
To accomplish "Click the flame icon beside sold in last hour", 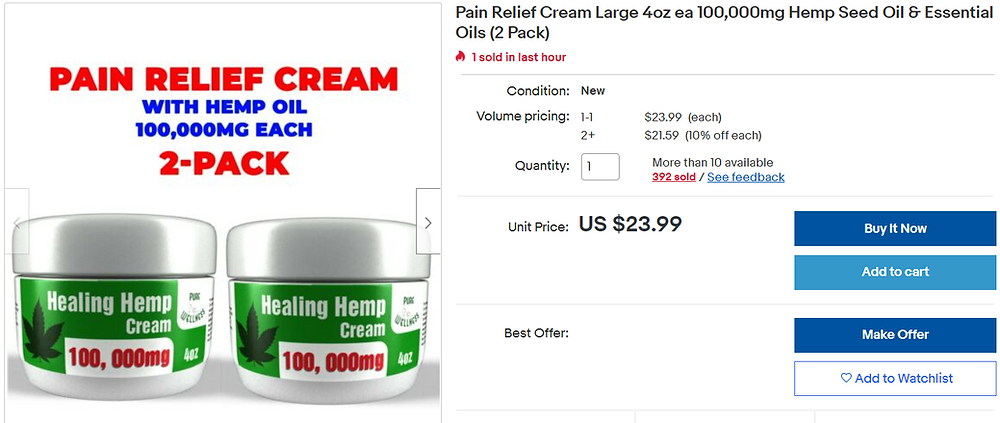I will pyautogui.click(x=460, y=57).
